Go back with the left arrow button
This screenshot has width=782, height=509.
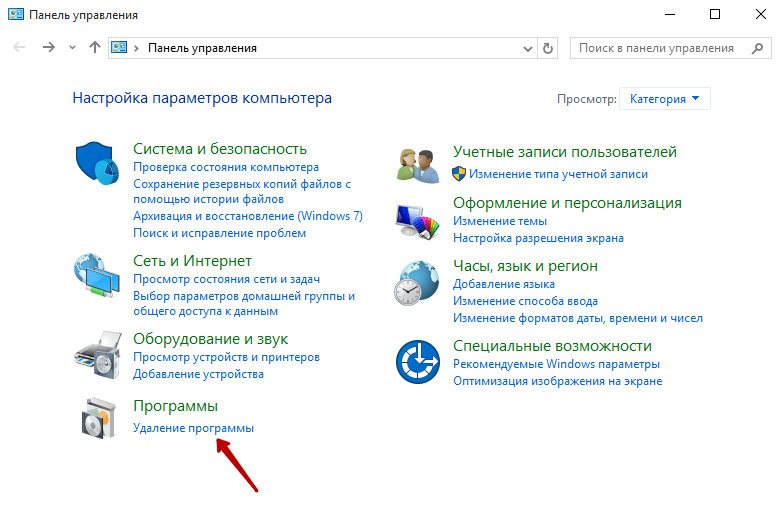[19, 48]
